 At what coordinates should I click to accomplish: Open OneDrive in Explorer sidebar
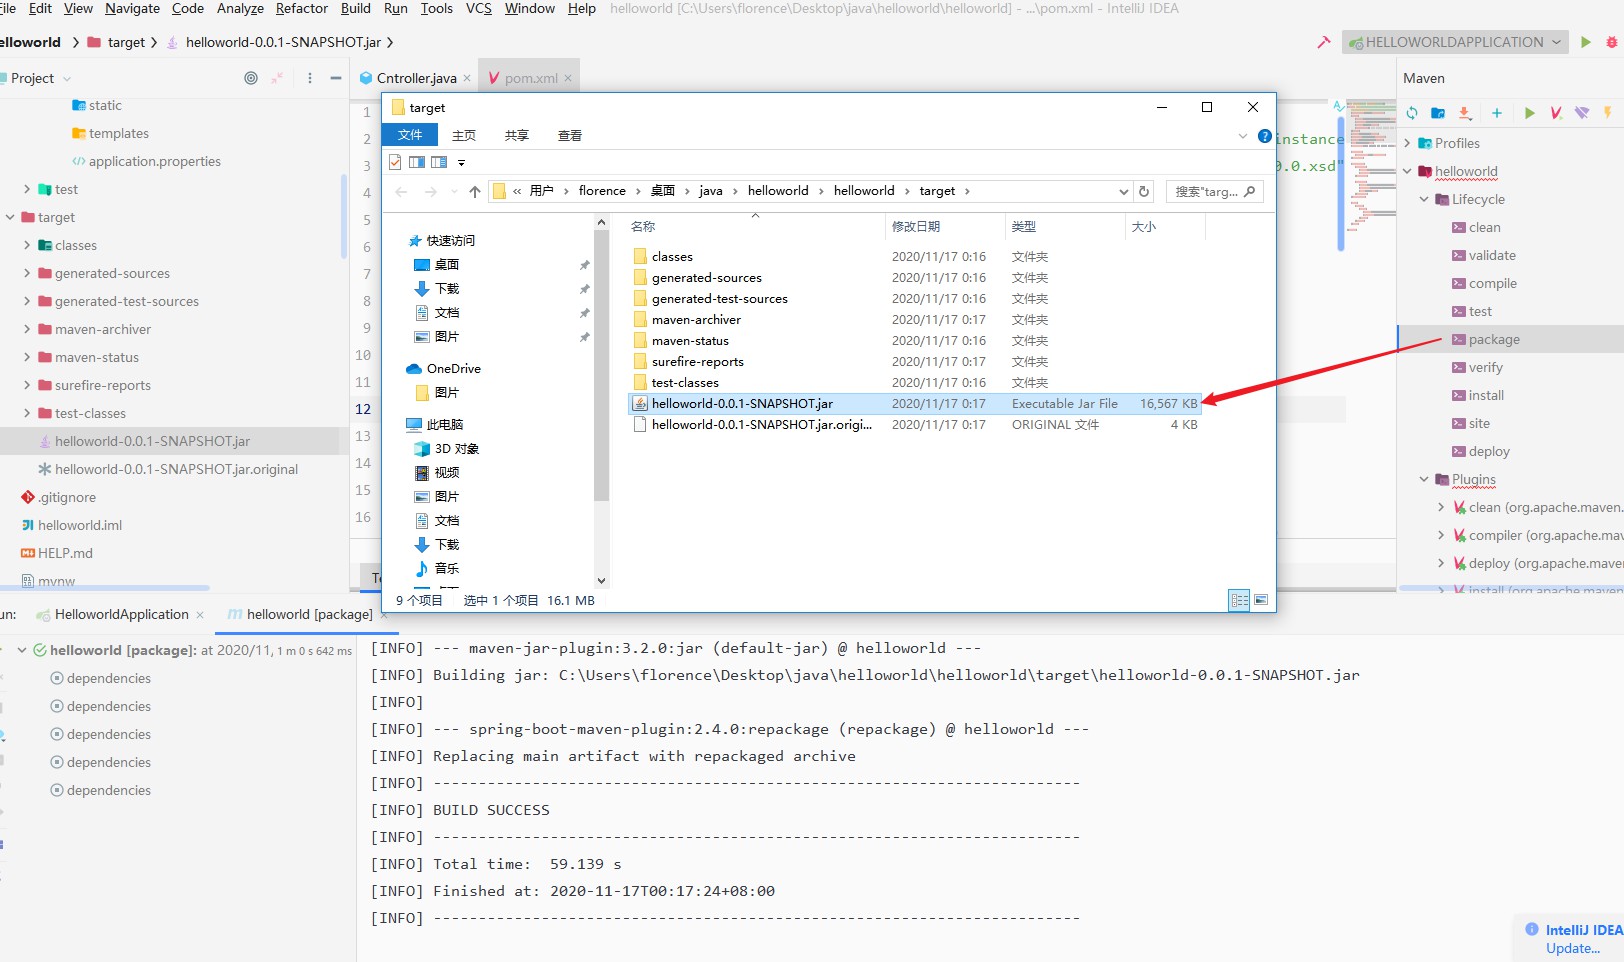pyautogui.click(x=454, y=368)
